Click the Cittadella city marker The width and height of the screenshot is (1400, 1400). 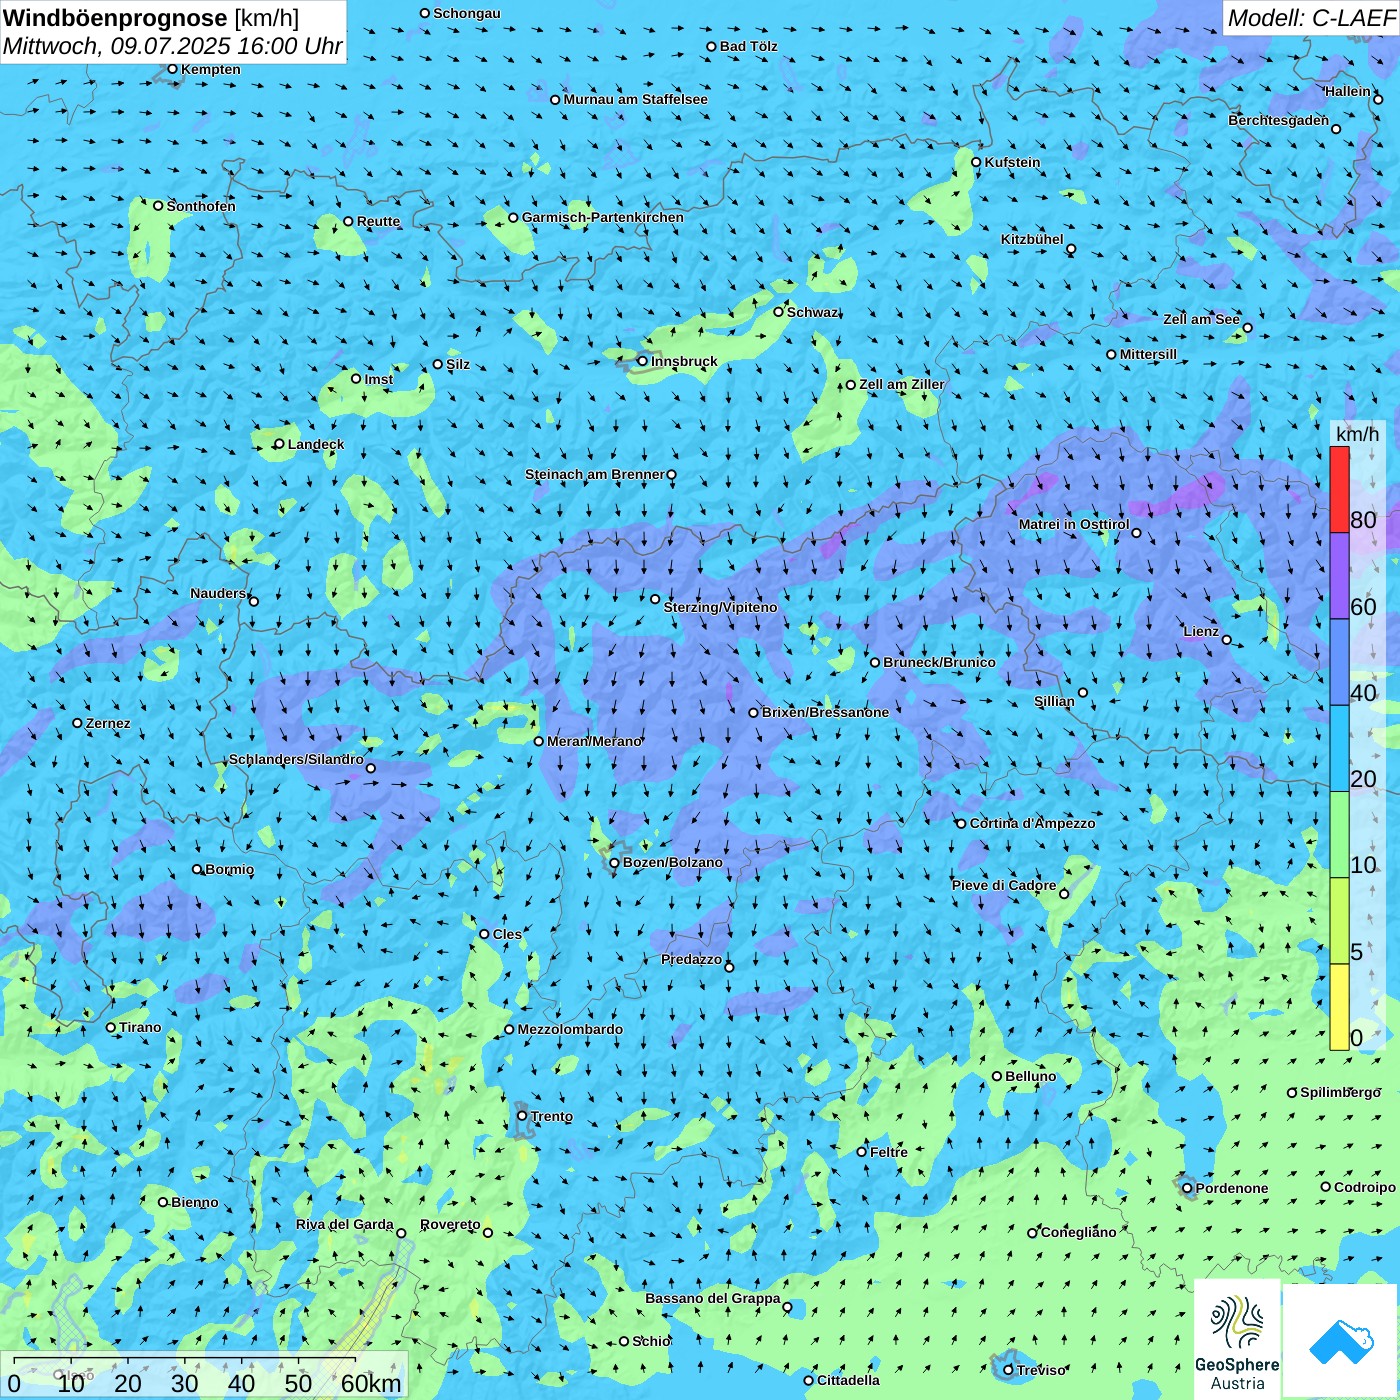809,1380
